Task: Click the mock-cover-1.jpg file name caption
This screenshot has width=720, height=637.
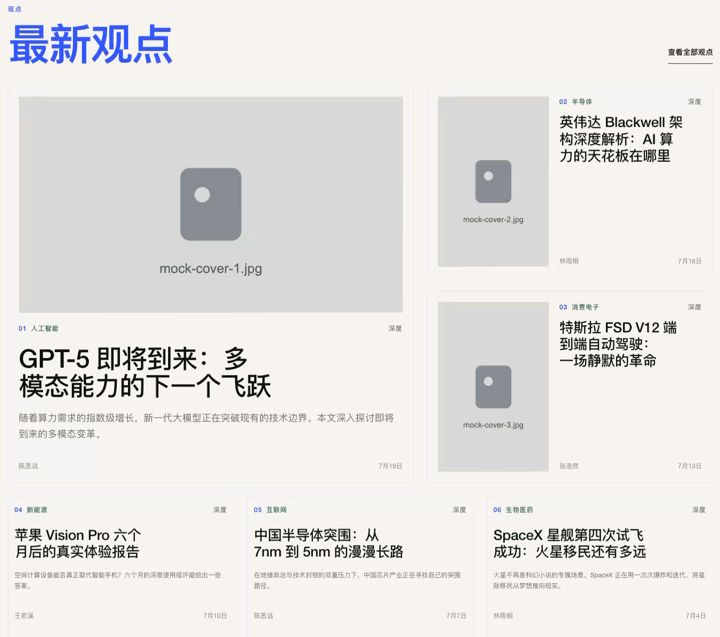Action: 211,269
